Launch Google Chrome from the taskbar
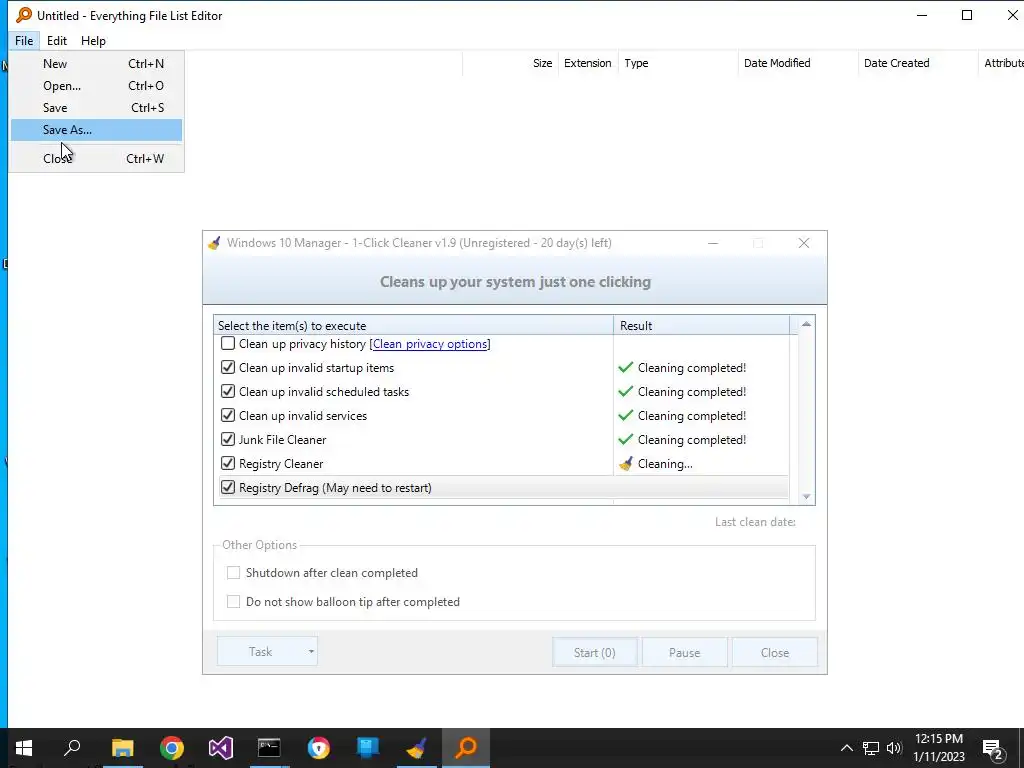1024x768 pixels. 172,748
